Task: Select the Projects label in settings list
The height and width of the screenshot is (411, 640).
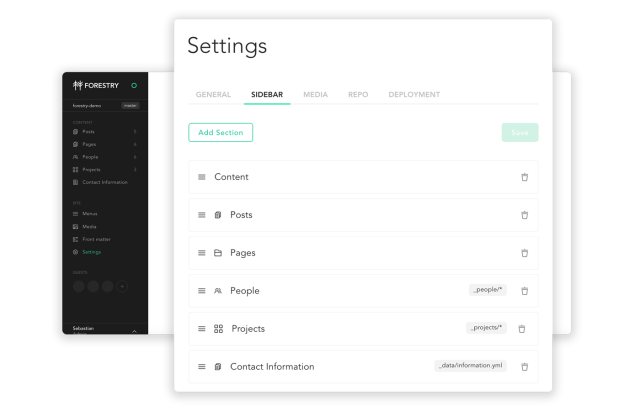Action: click(x=248, y=329)
